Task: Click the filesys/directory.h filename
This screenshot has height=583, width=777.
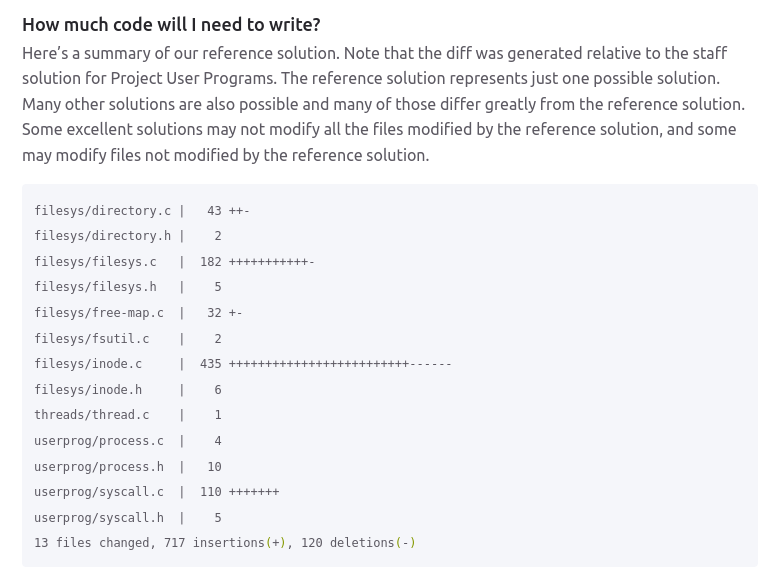Action: click(x=102, y=236)
